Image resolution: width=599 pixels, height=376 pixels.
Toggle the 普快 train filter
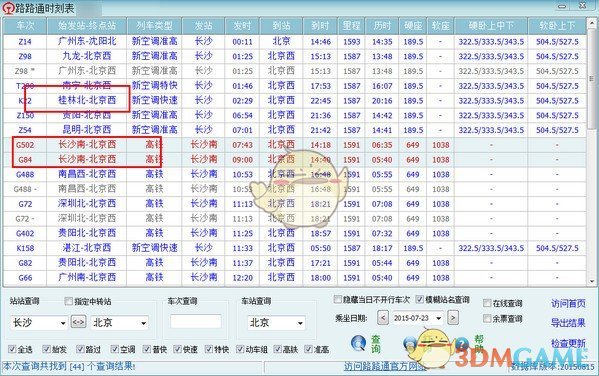point(147,349)
